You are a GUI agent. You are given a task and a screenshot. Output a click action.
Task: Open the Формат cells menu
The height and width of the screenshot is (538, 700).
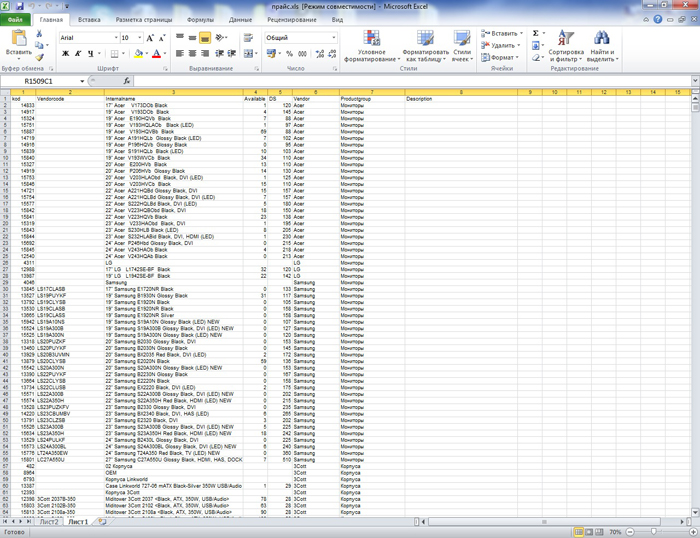click(500, 58)
